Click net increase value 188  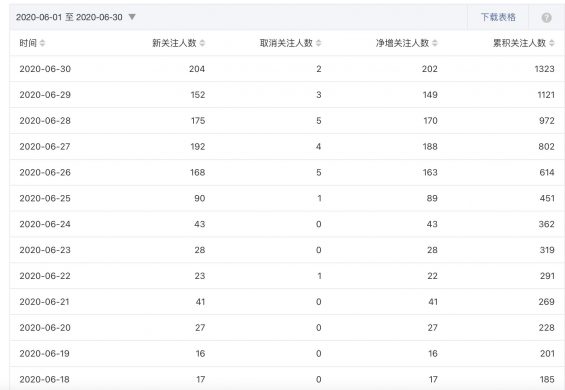[430, 147]
